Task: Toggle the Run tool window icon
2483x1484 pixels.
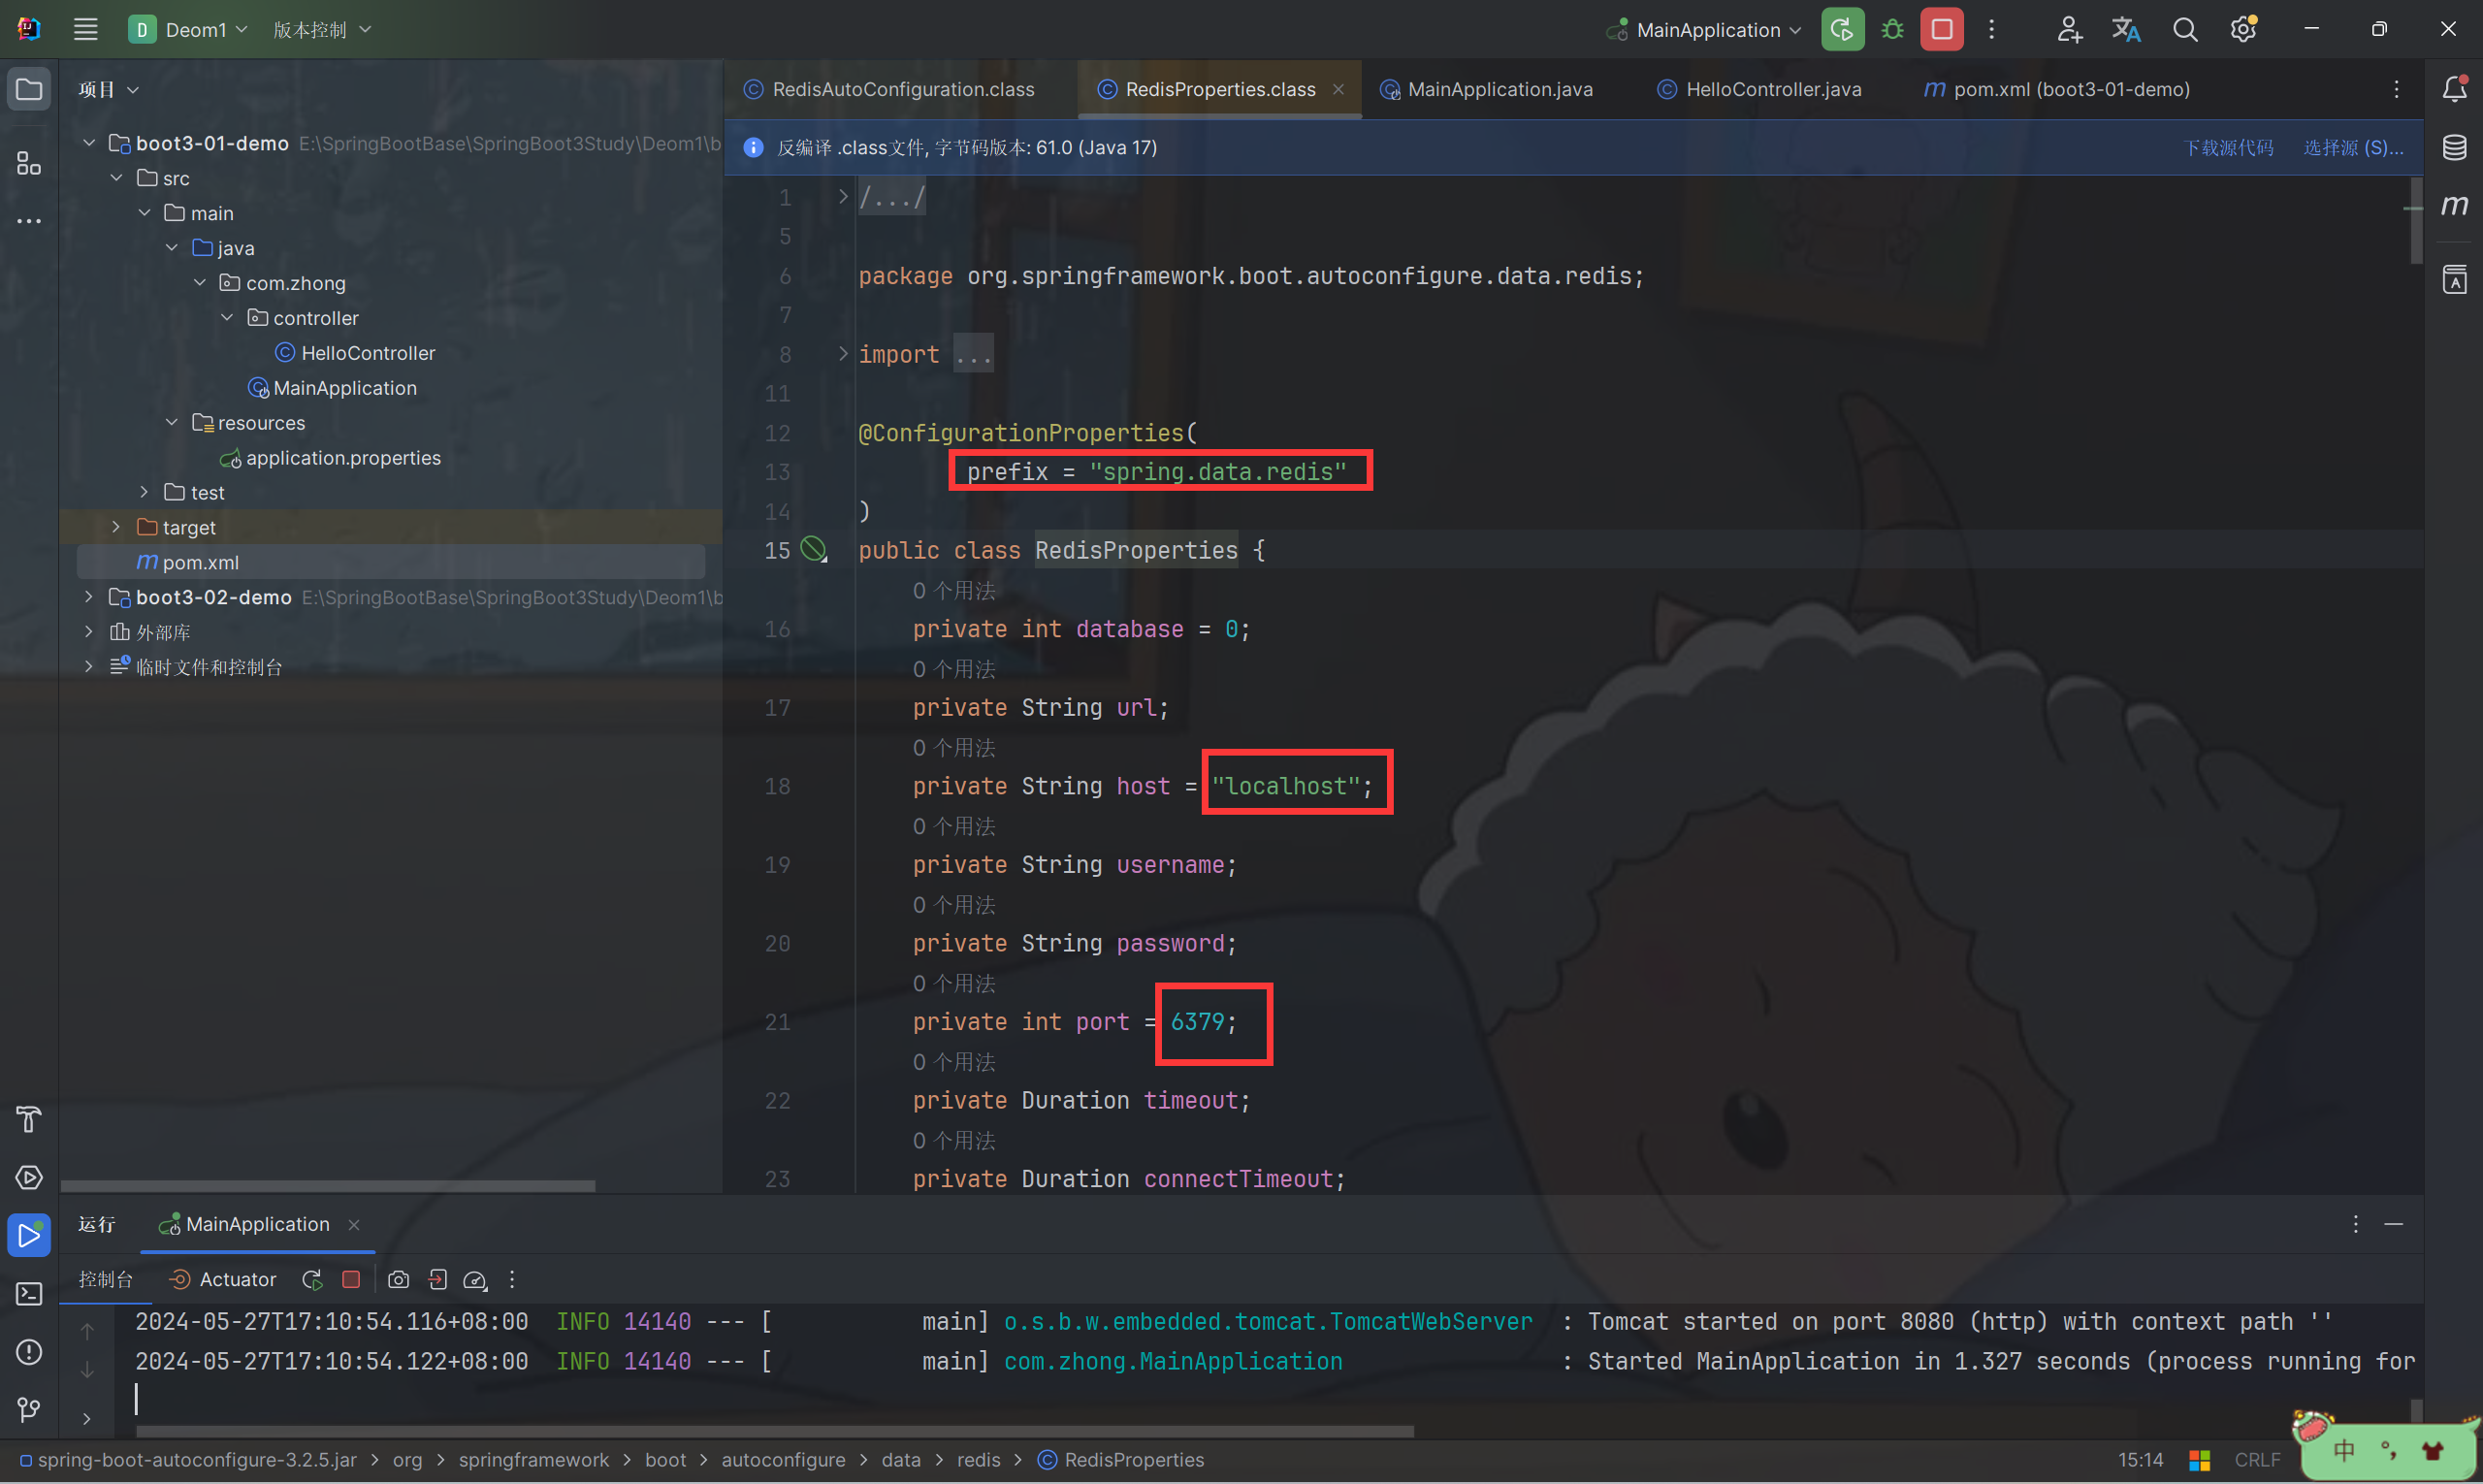Action: (29, 1236)
